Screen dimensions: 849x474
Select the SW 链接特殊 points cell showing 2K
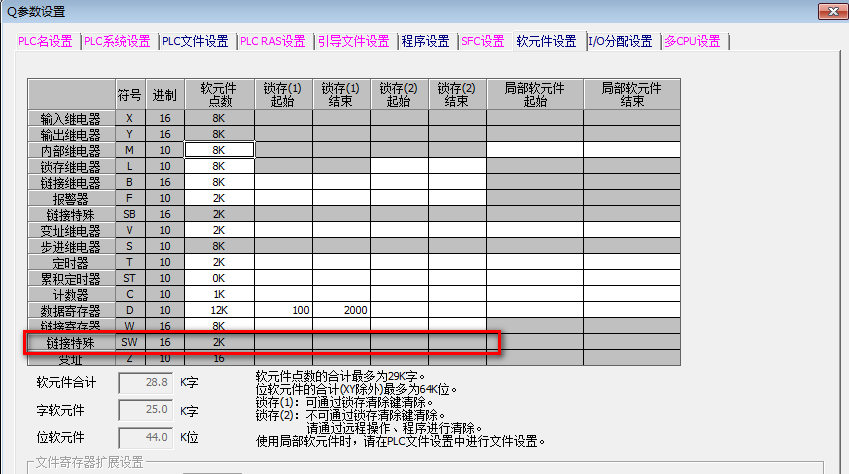coord(219,342)
